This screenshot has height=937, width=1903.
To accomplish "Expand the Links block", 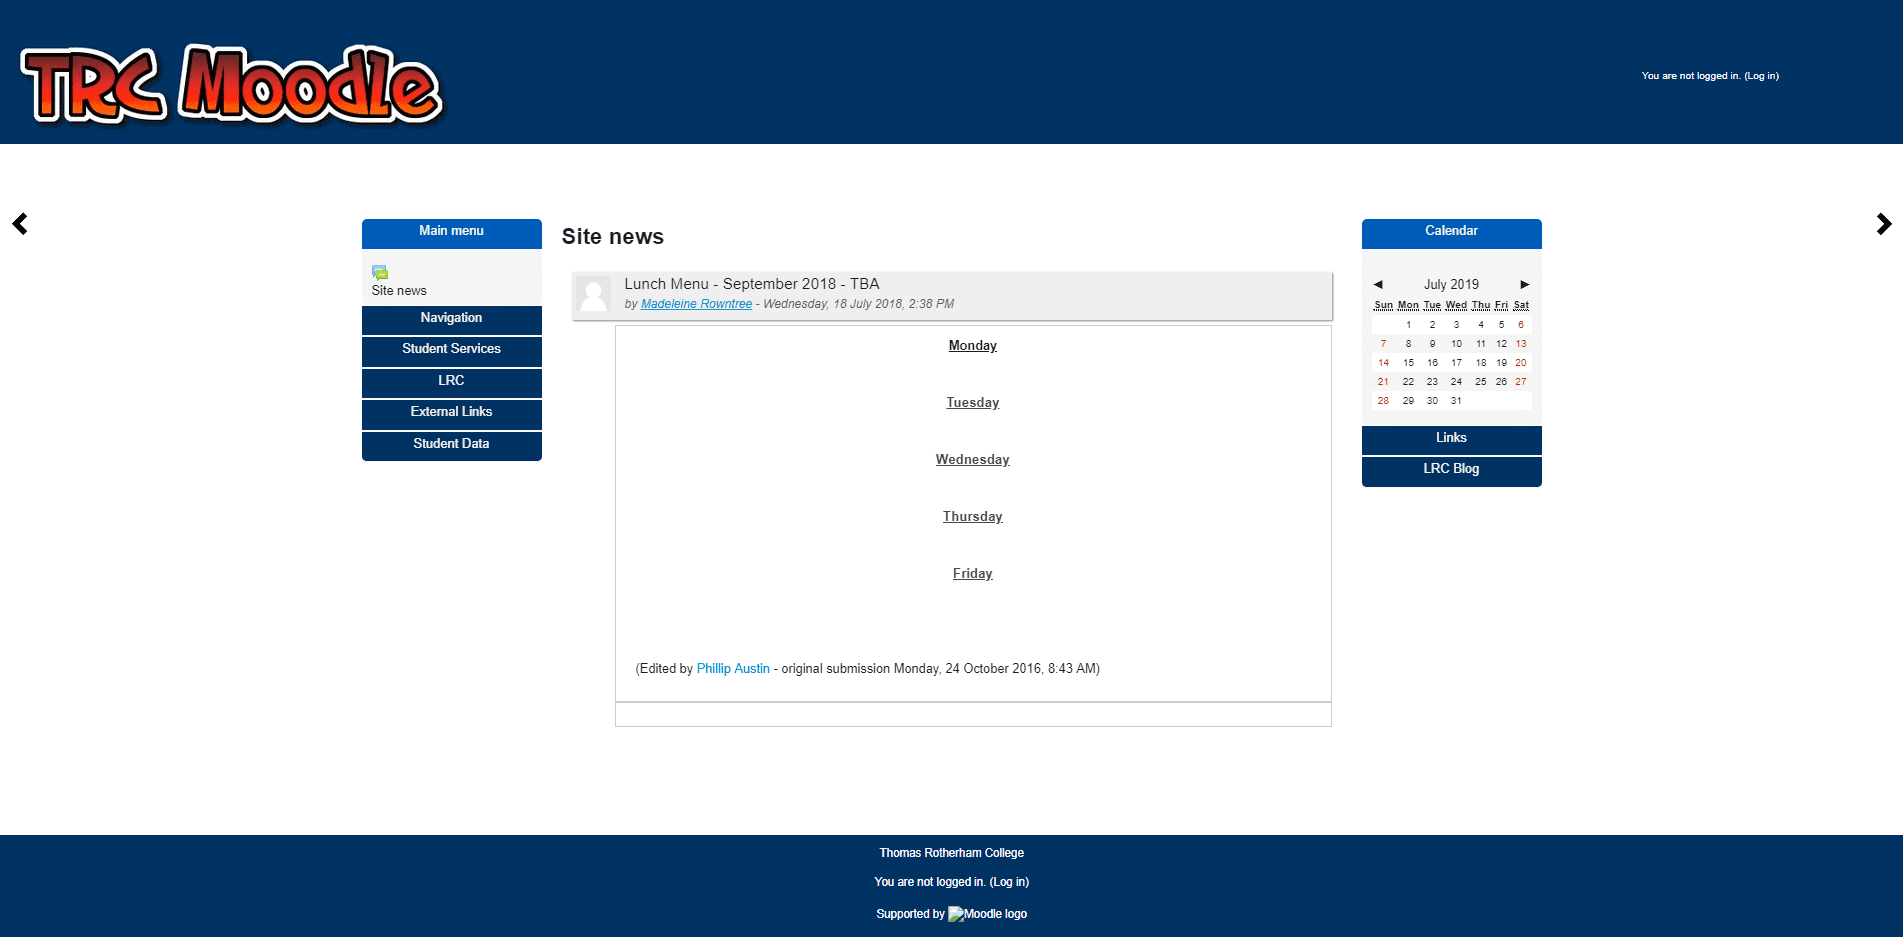I will [1452, 438].
